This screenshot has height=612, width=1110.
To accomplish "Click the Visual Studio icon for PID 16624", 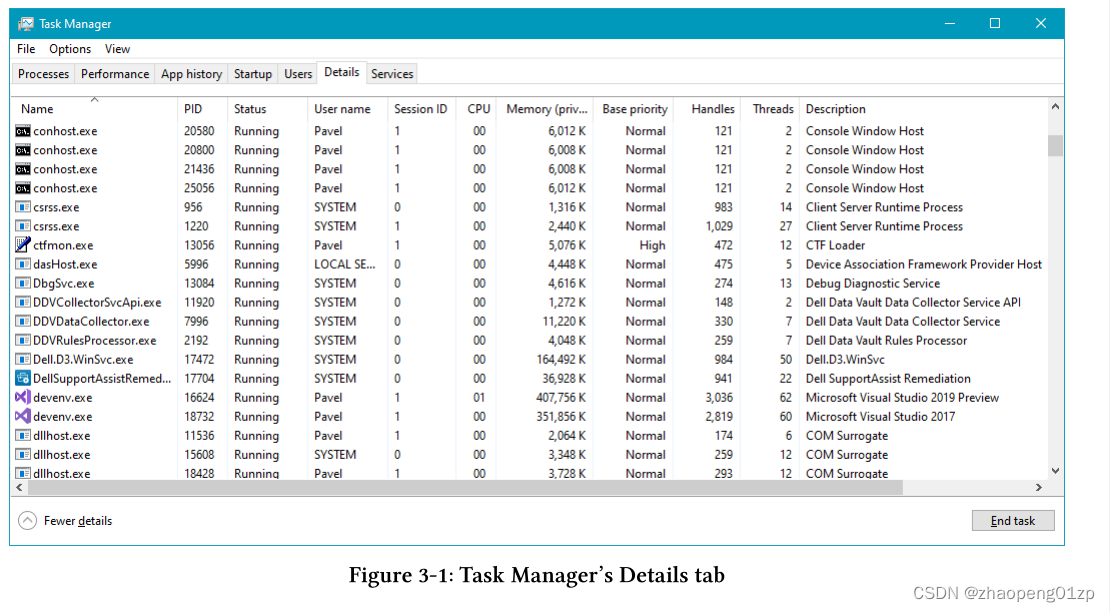I will point(23,398).
